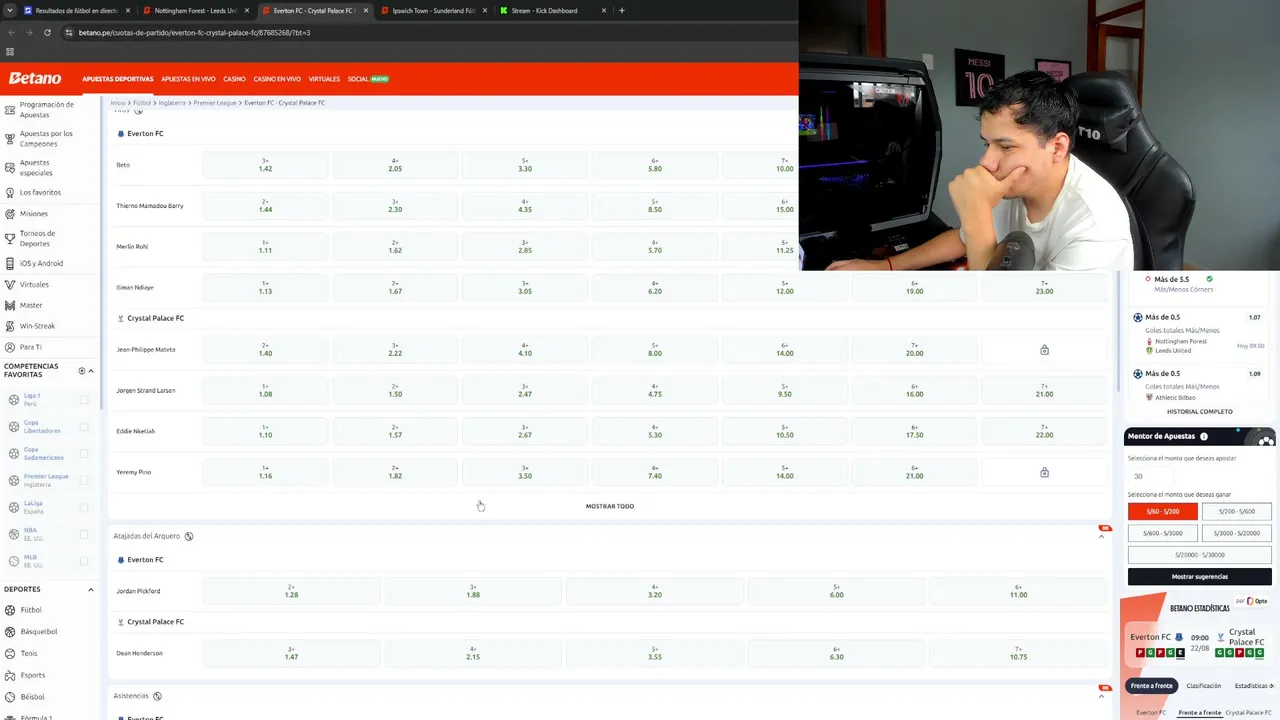
Task: Toggle the Copa Sudamericana checkbox
Action: point(84,454)
